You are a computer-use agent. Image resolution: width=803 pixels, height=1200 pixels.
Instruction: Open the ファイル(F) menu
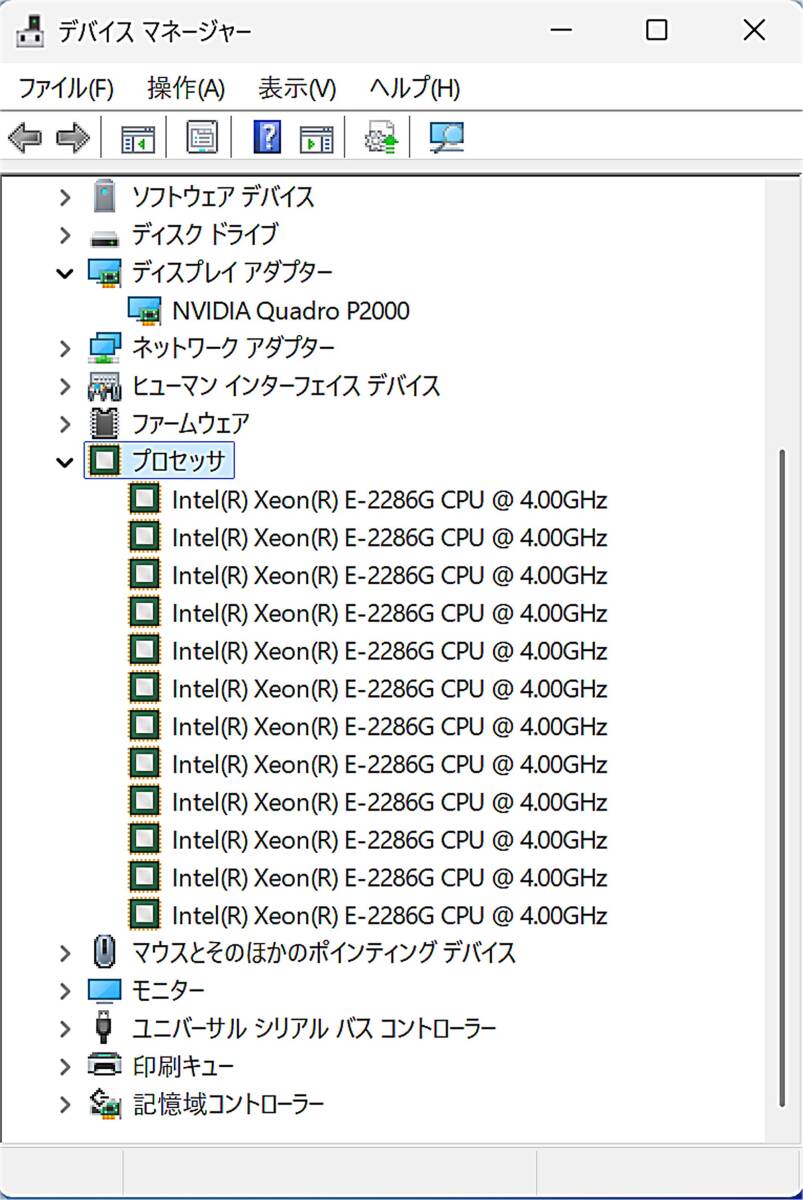[x=66, y=88]
